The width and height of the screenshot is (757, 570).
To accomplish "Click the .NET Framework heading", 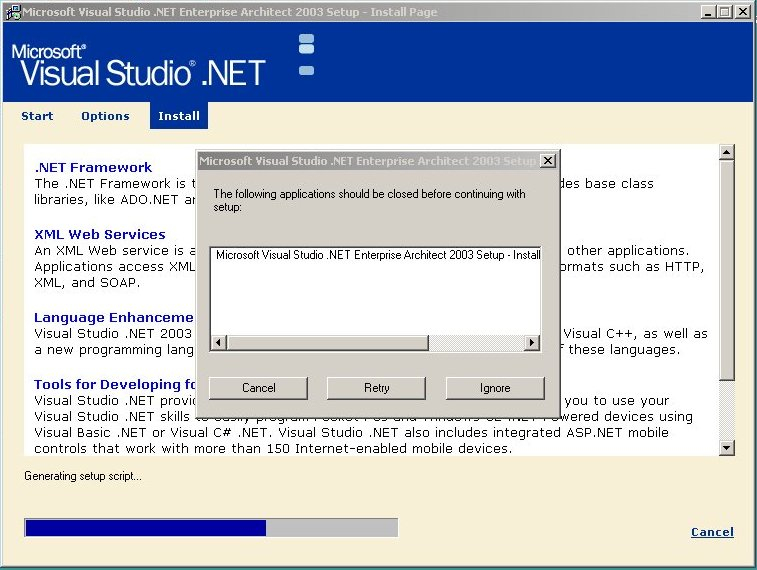I will coord(93,167).
